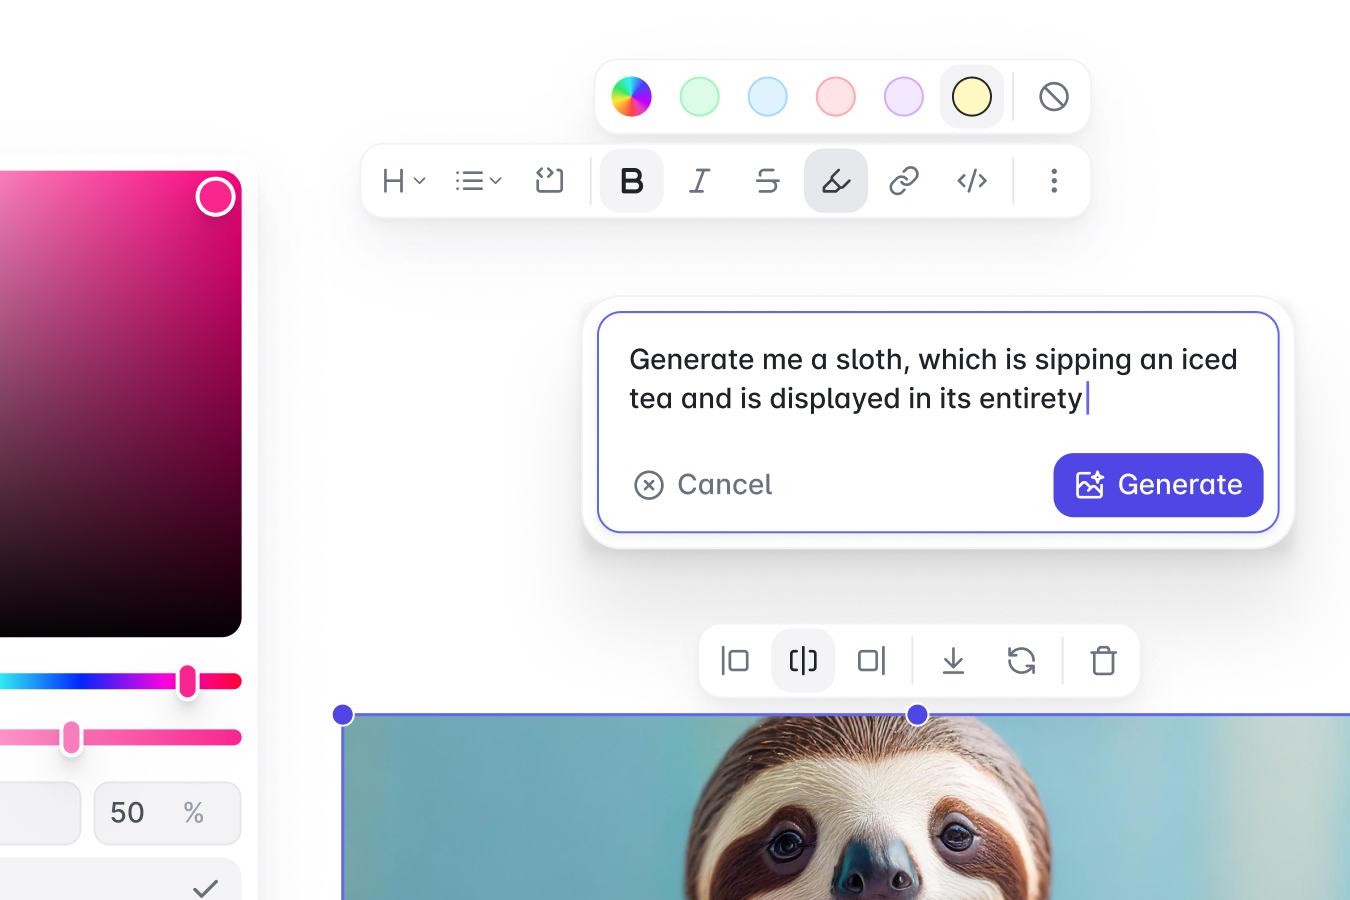Toggle italic text formatting

coord(699,181)
